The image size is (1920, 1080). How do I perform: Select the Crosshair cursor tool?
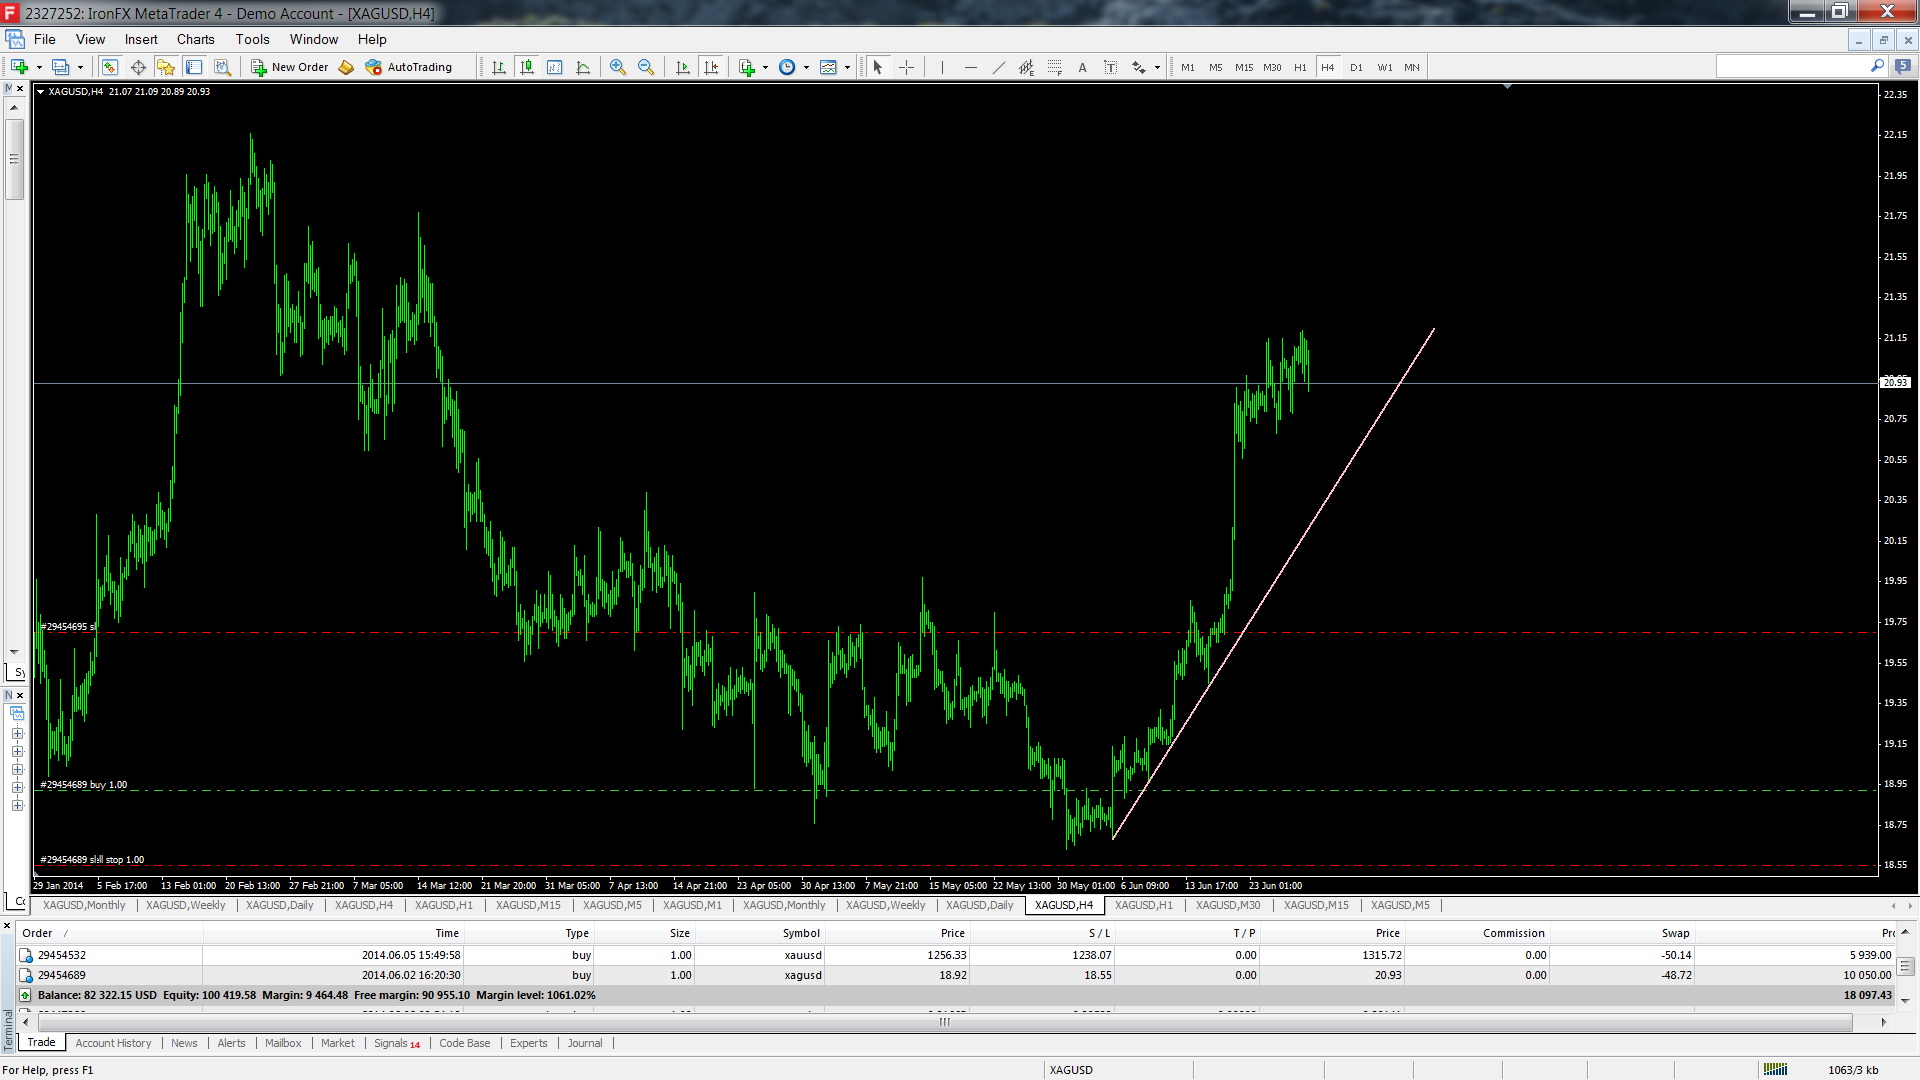tap(906, 67)
